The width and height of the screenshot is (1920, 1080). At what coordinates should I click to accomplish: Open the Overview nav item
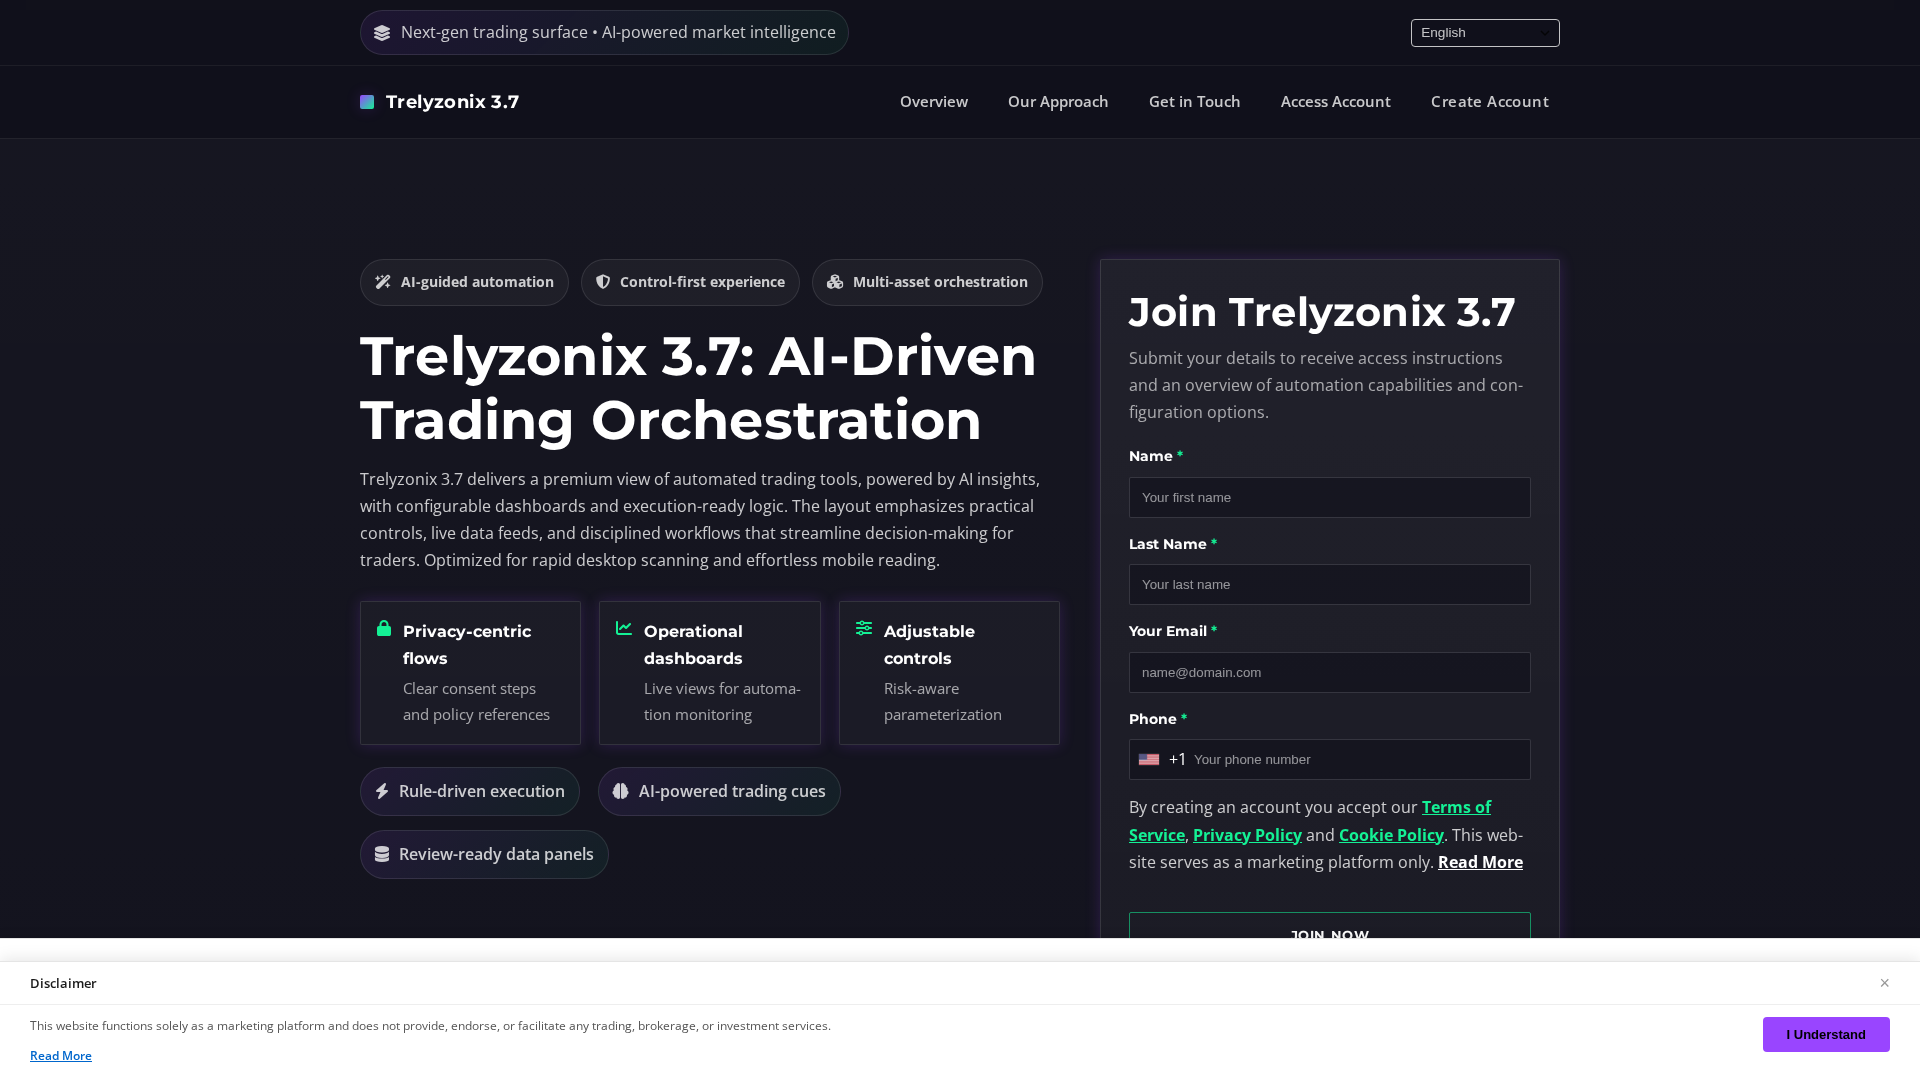pyautogui.click(x=934, y=102)
